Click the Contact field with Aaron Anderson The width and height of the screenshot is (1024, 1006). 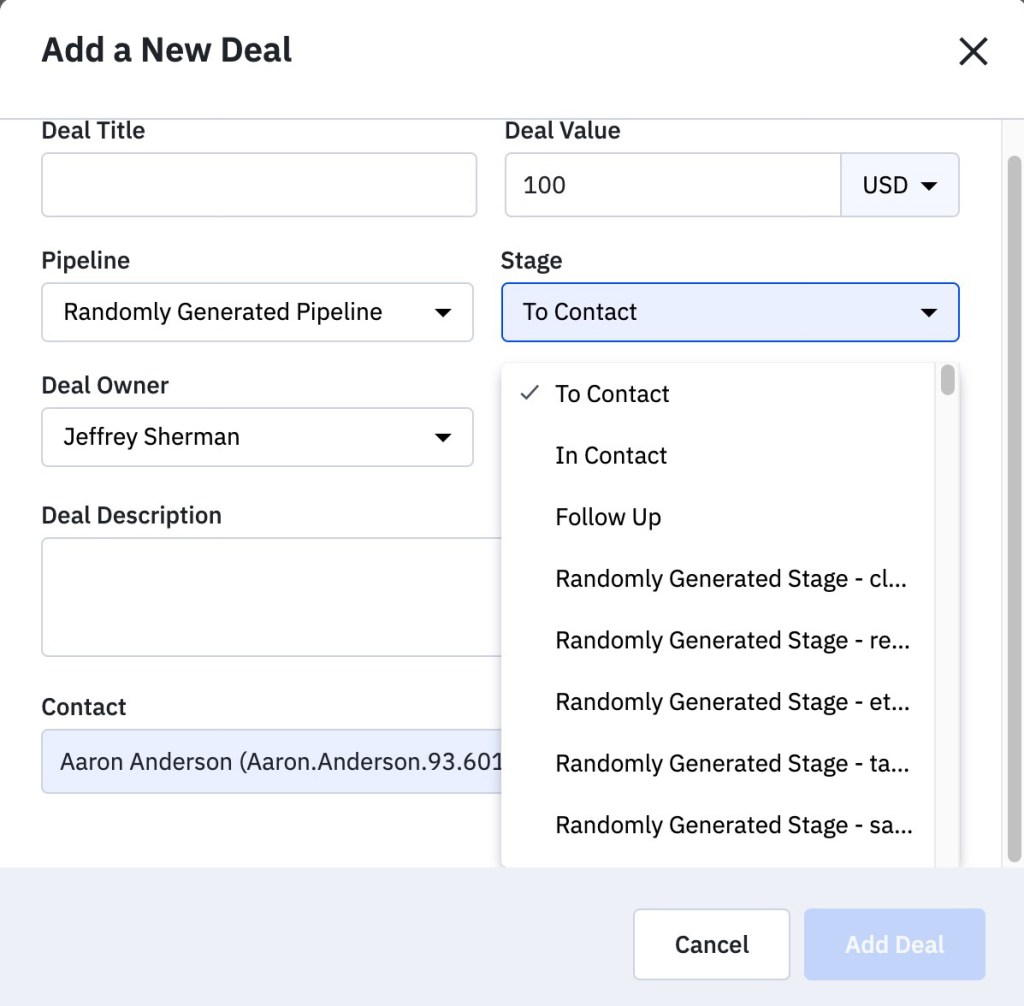point(270,762)
